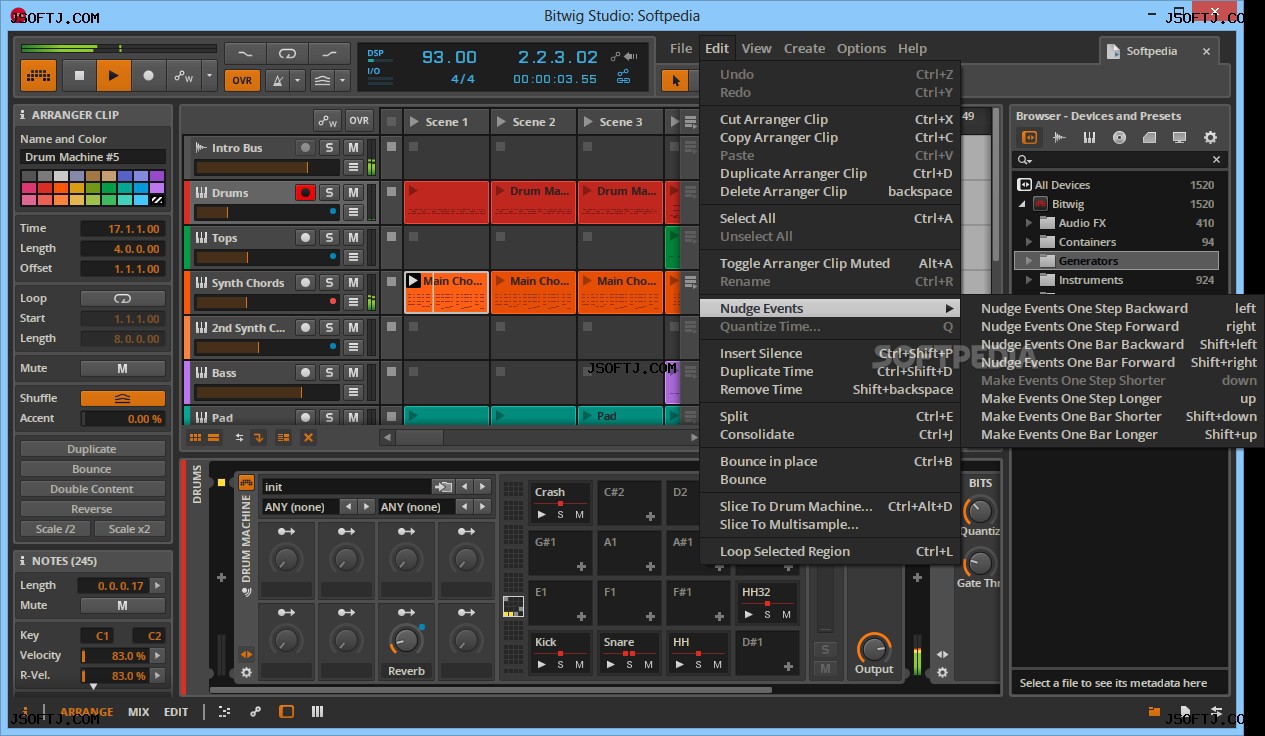This screenshot has width=1265, height=736.
Task: Select All Devices in browser
Action: [x=1115, y=185]
